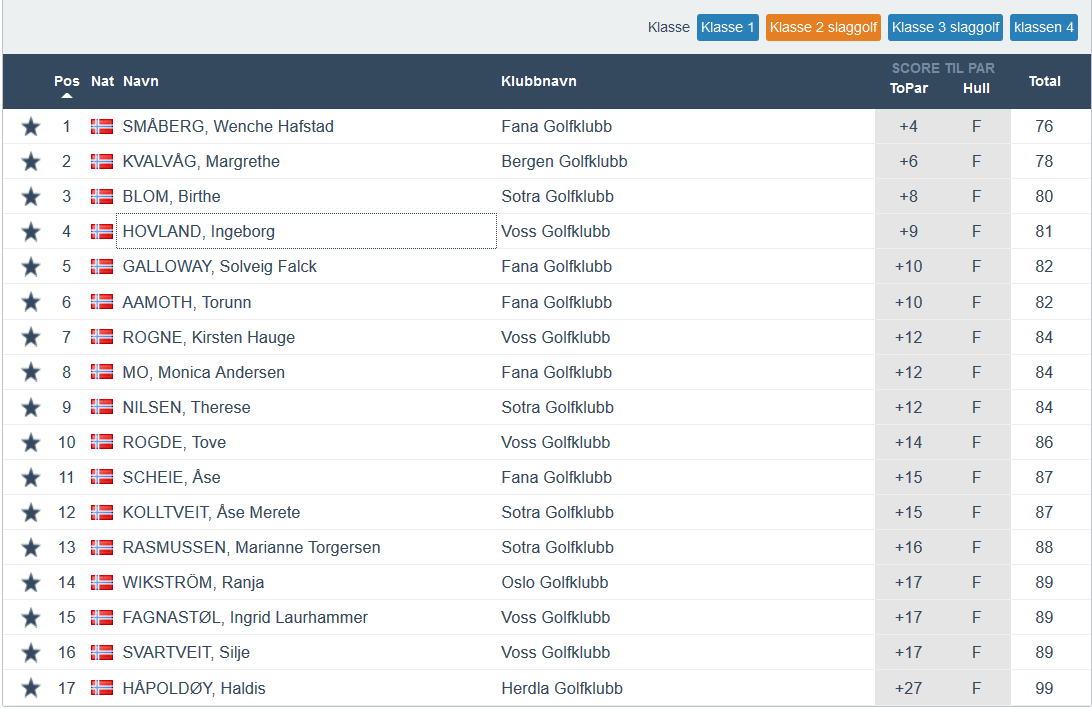Switch to the Klasse 1 tab
This screenshot has width=1092, height=710.
(x=728, y=27)
